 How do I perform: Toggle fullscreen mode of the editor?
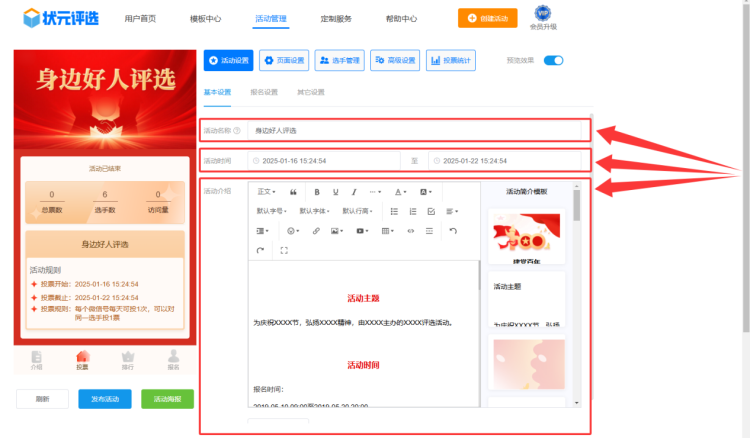click(x=284, y=250)
